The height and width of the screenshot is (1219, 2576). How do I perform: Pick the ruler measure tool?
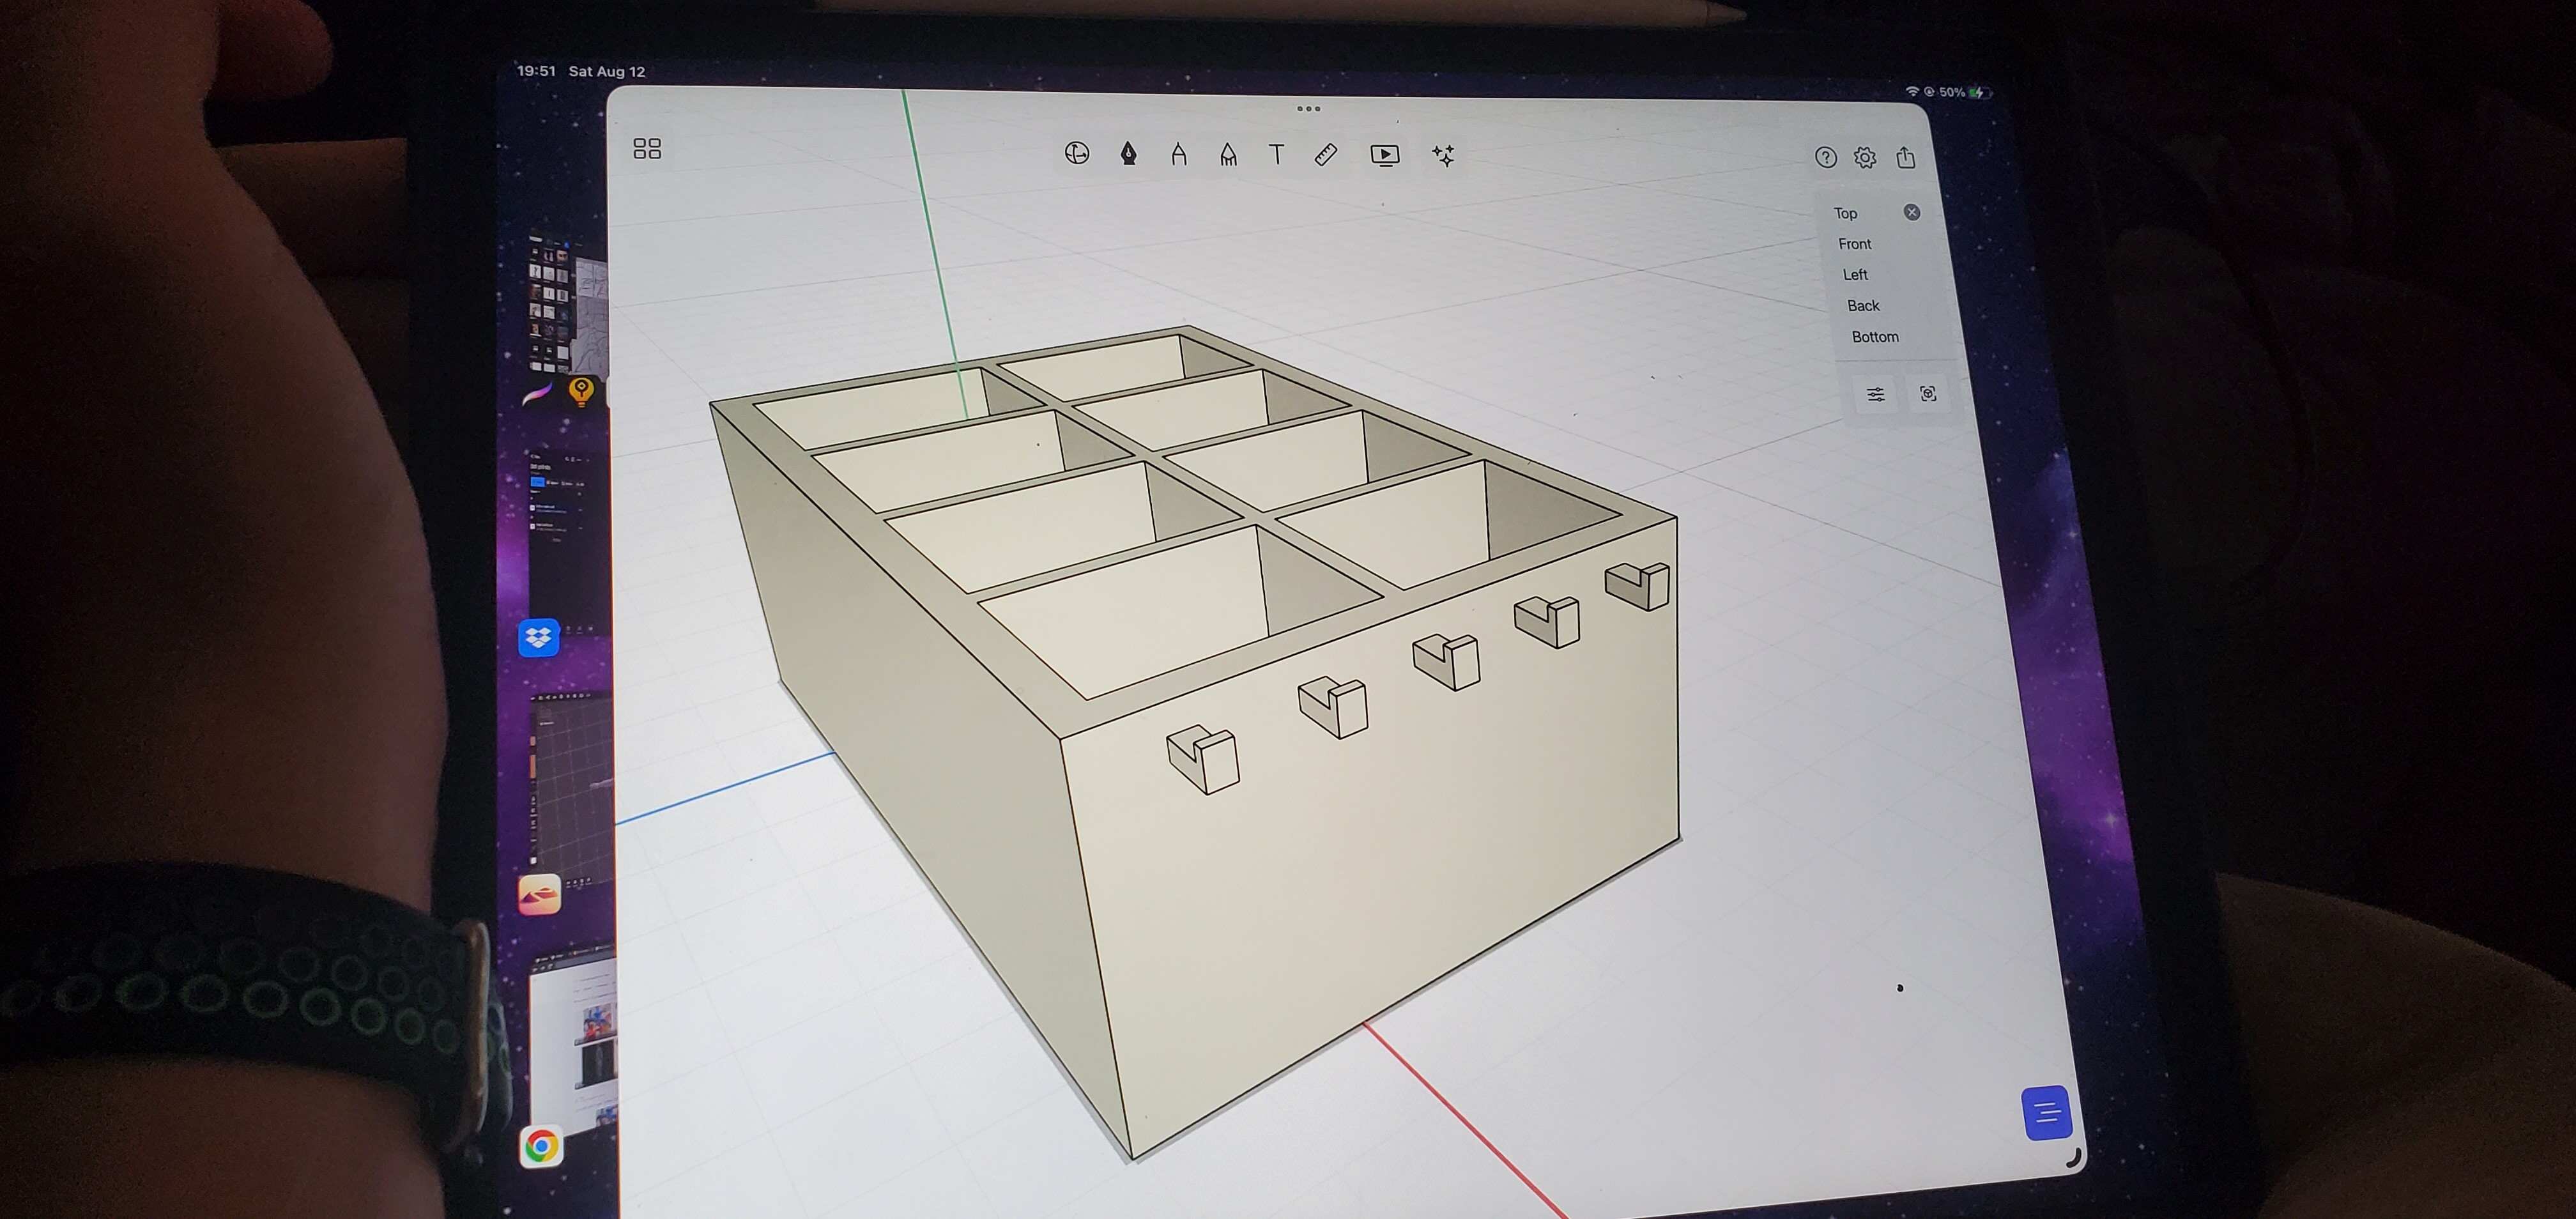[x=1326, y=155]
